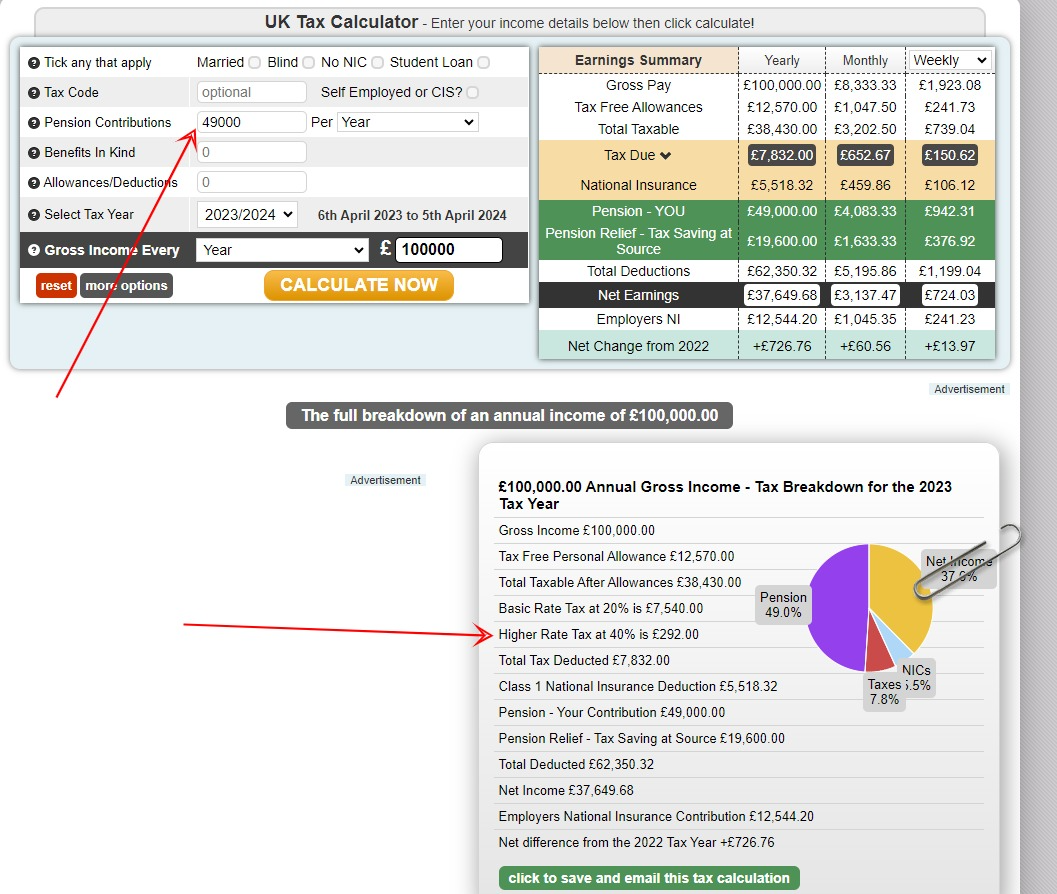Expand the Tax Due chevron row
The width and height of the screenshot is (1057, 894).
click(665, 156)
